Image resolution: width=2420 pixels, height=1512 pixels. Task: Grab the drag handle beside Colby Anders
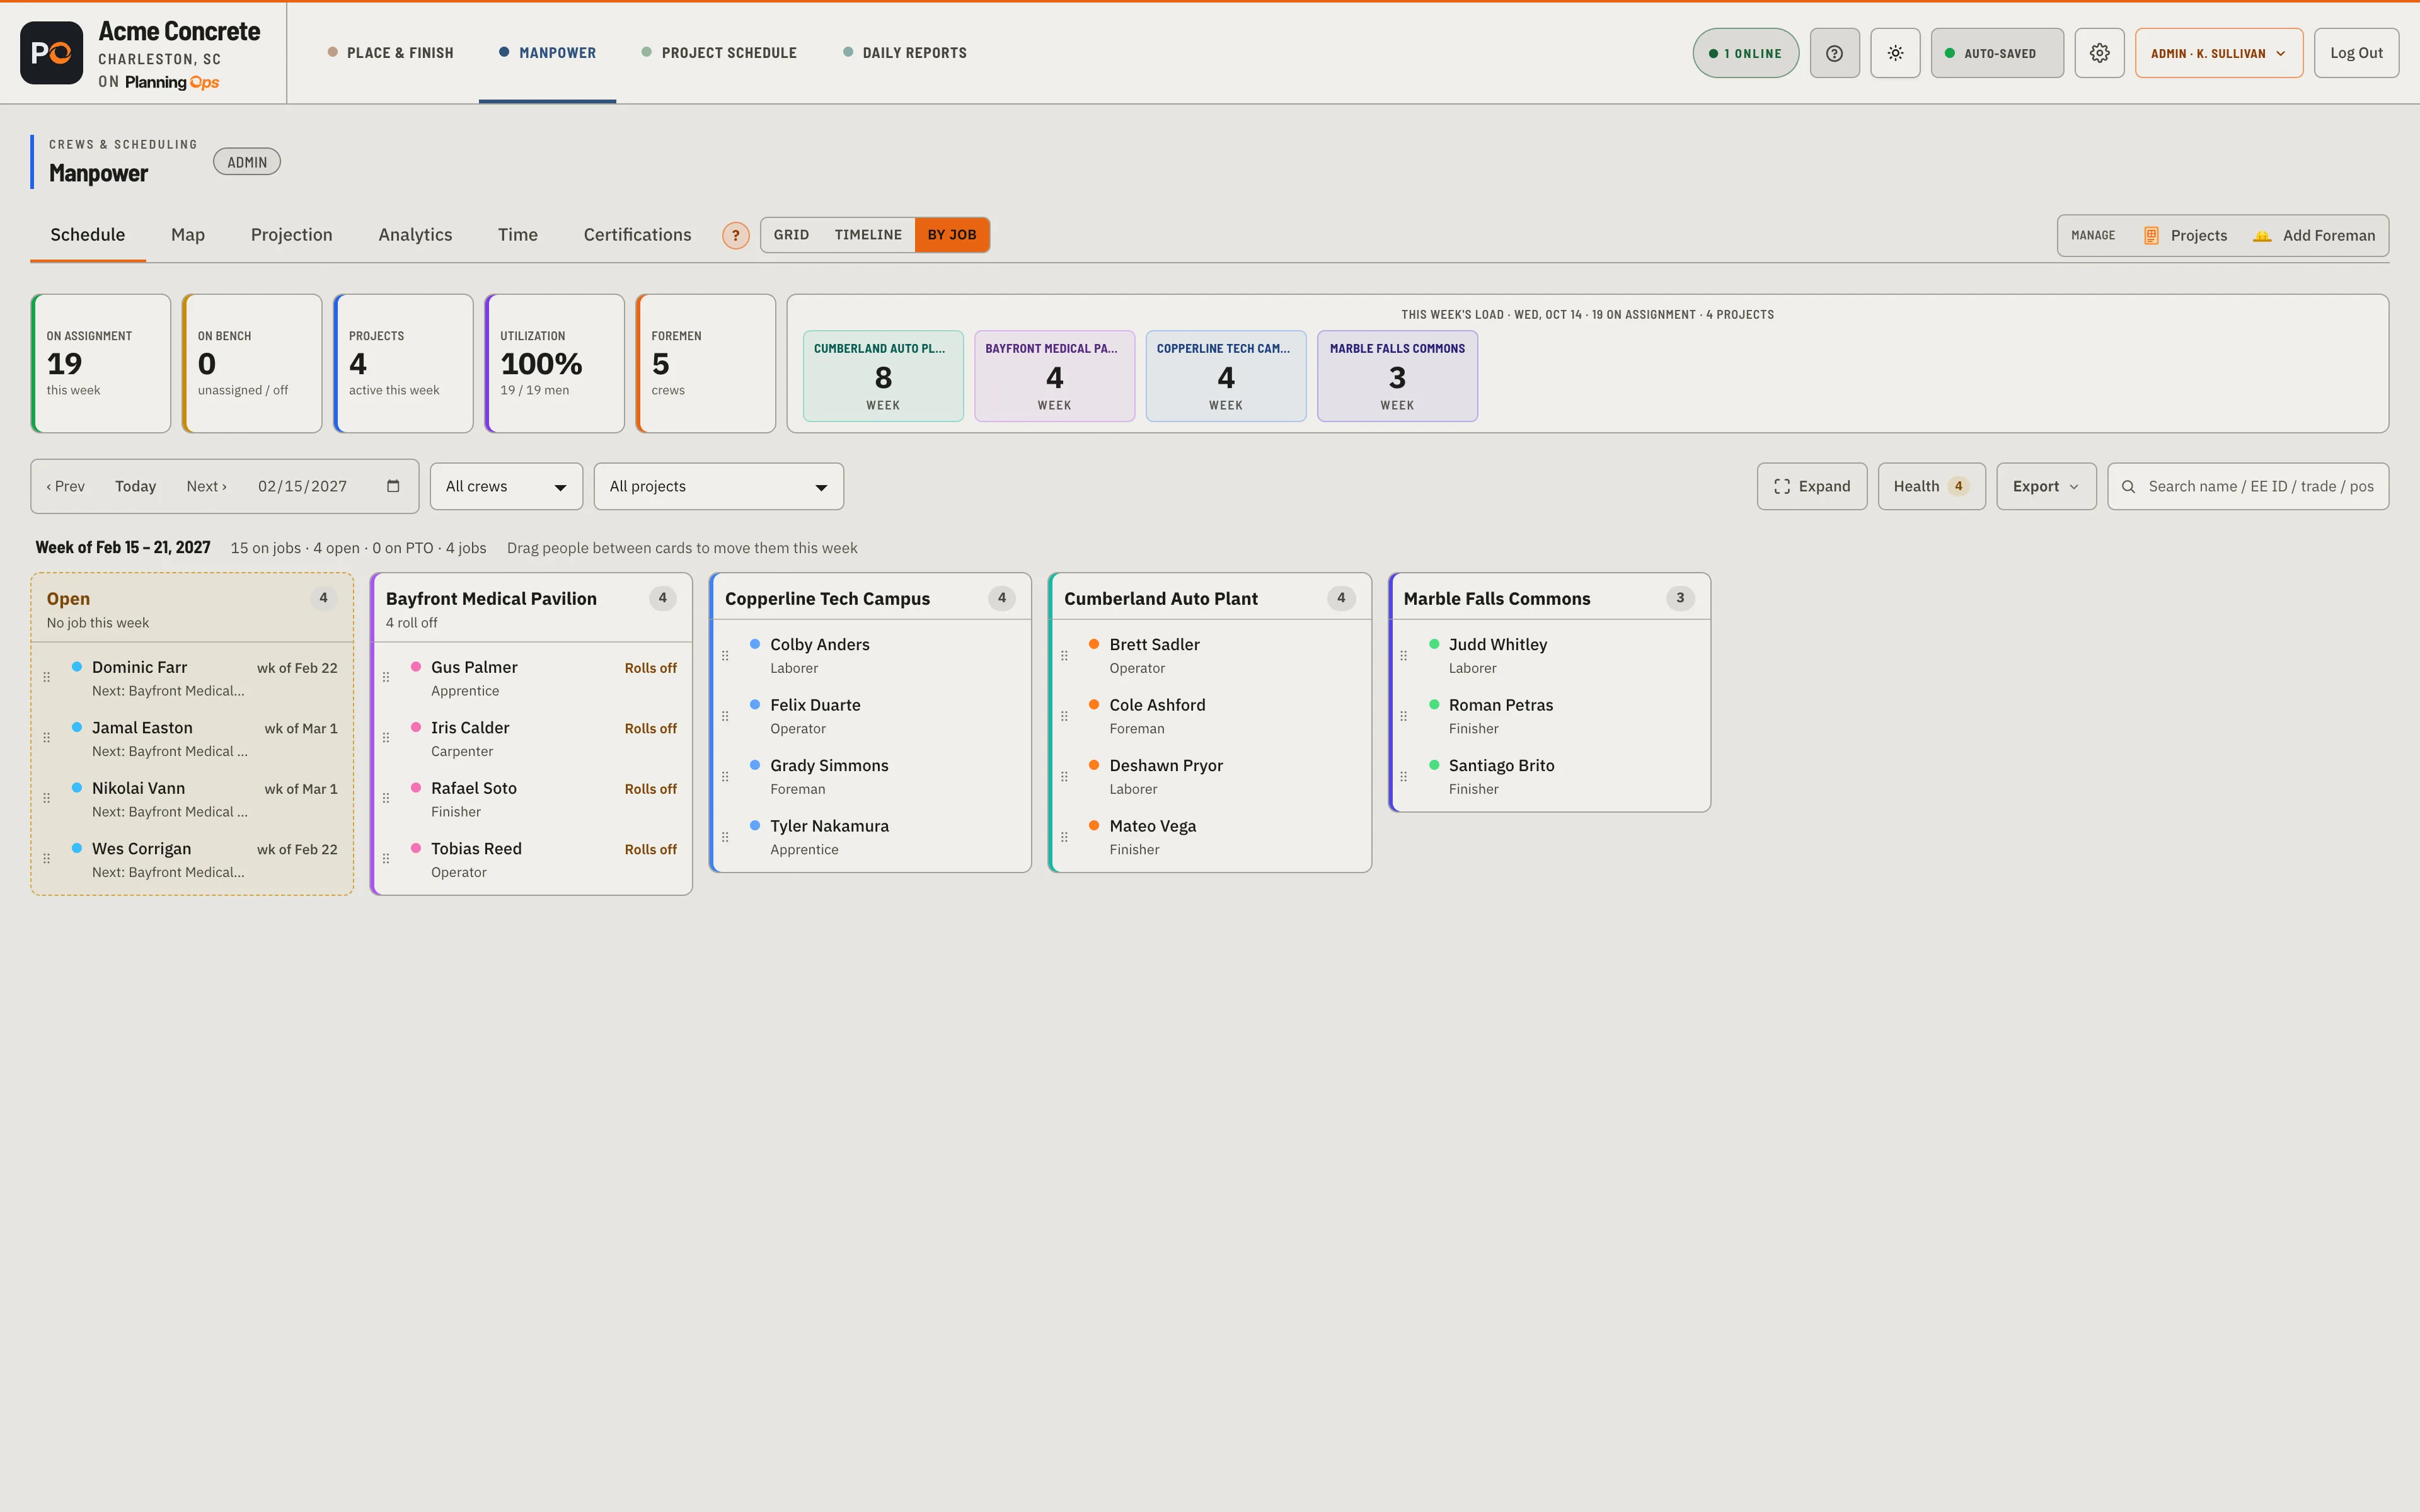tap(725, 656)
